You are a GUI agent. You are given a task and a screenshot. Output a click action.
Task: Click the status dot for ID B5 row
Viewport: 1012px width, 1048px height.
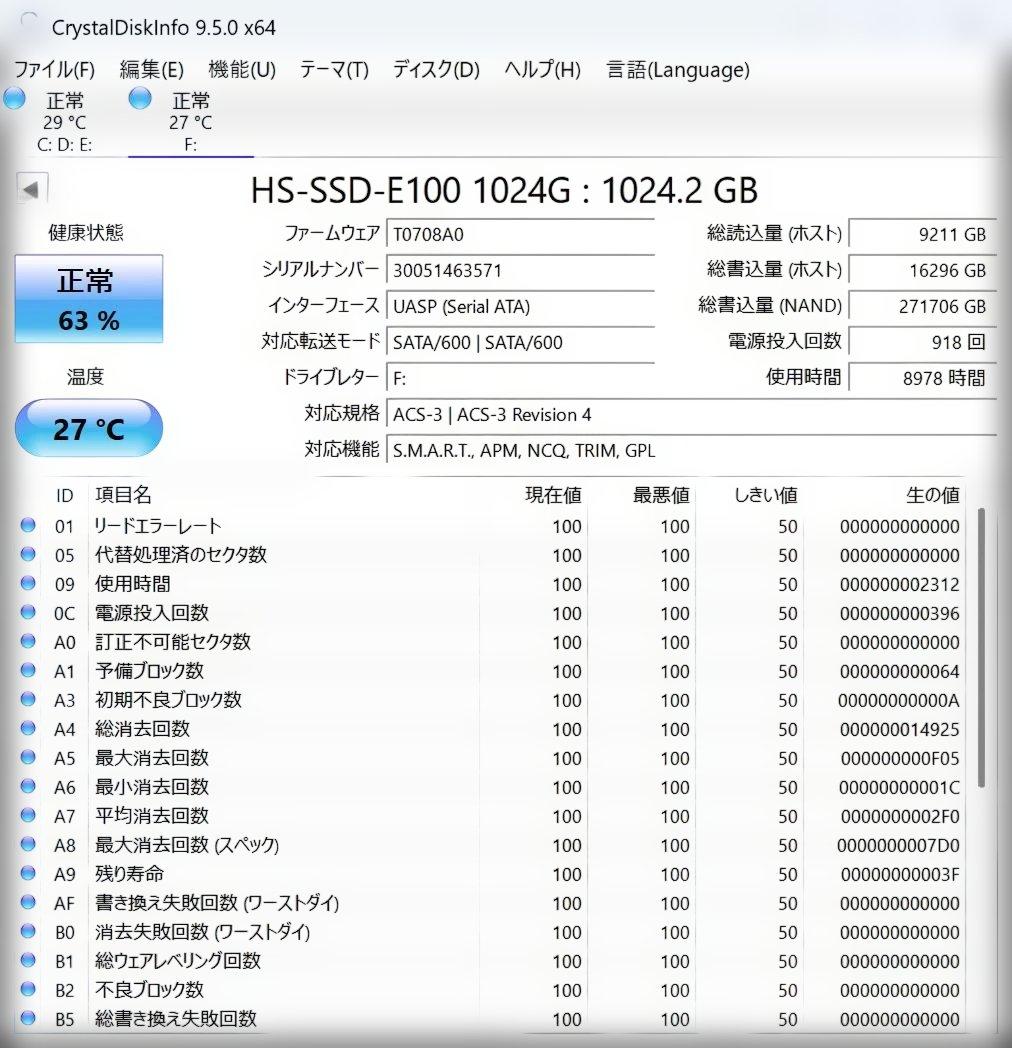pyautogui.click(x=28, y=1018)
